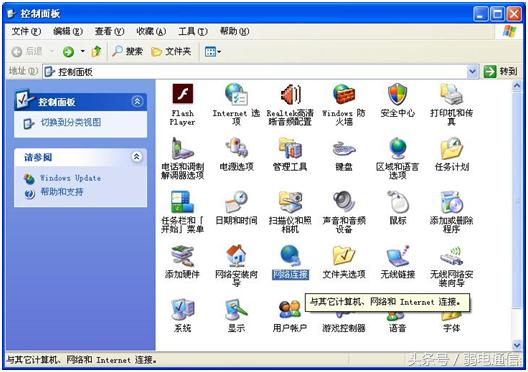Open the Windows Update link
528x372 pixels.
[x=70, y=178]
